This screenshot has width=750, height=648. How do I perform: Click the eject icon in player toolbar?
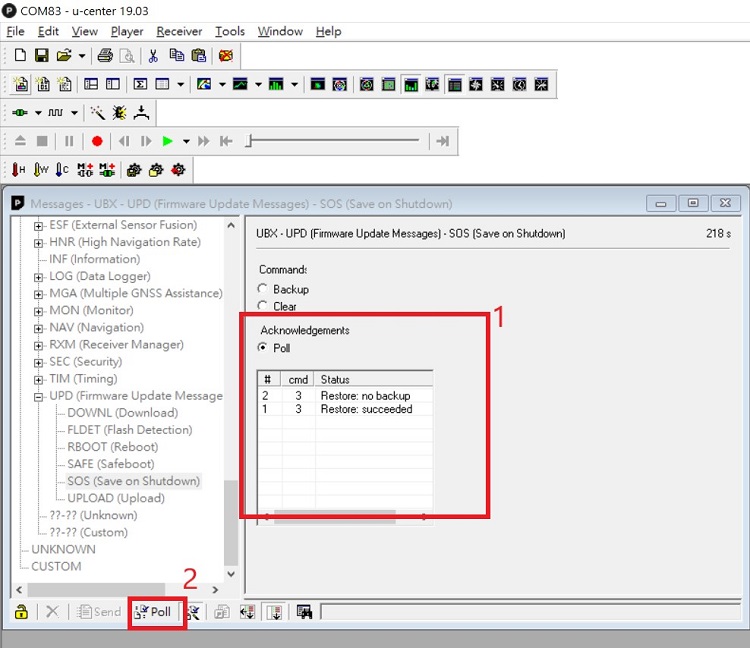pyautogui.click(x=20, y=141)
